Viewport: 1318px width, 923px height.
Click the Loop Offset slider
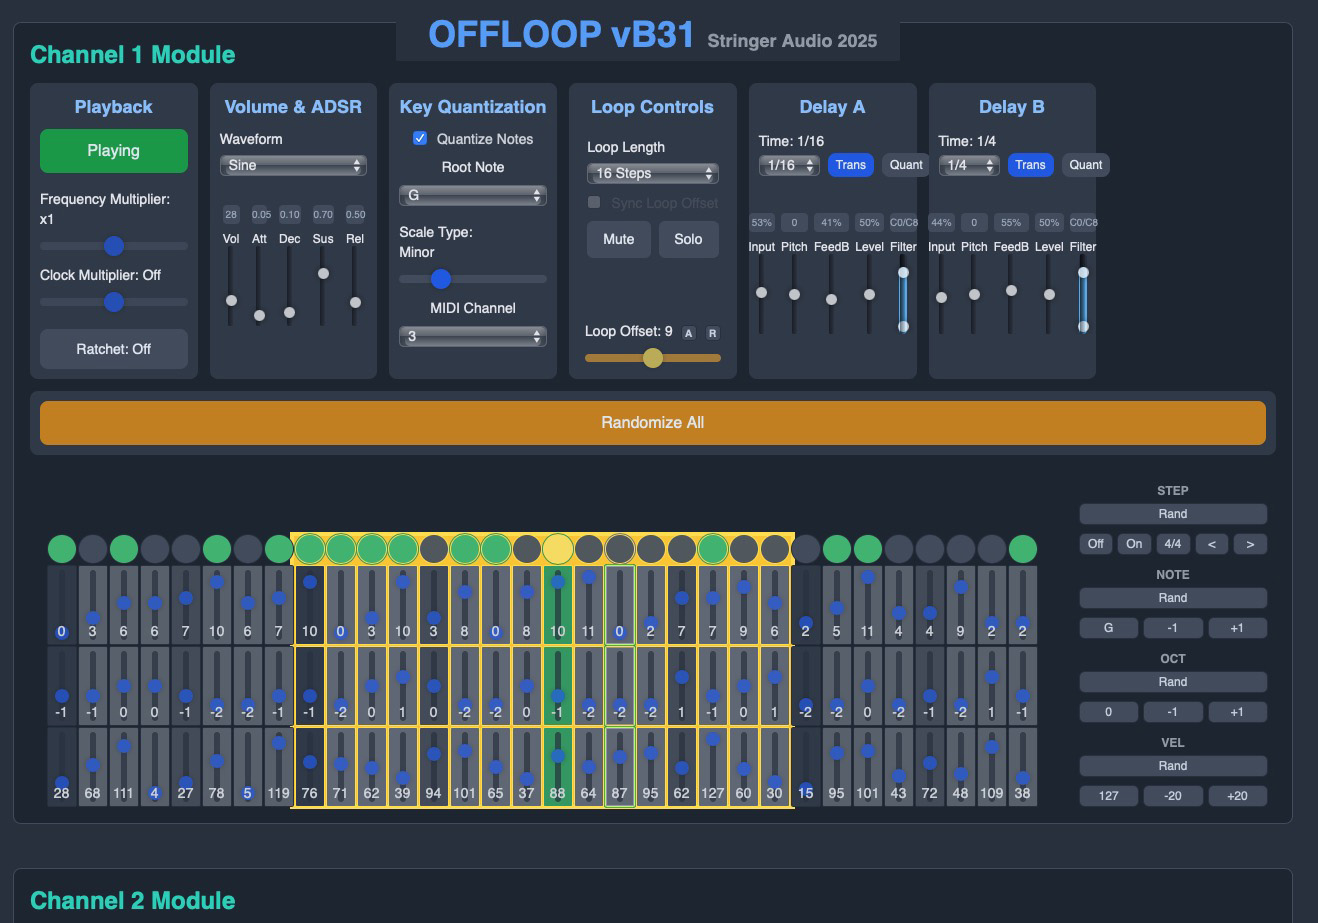tap(652, 358)
